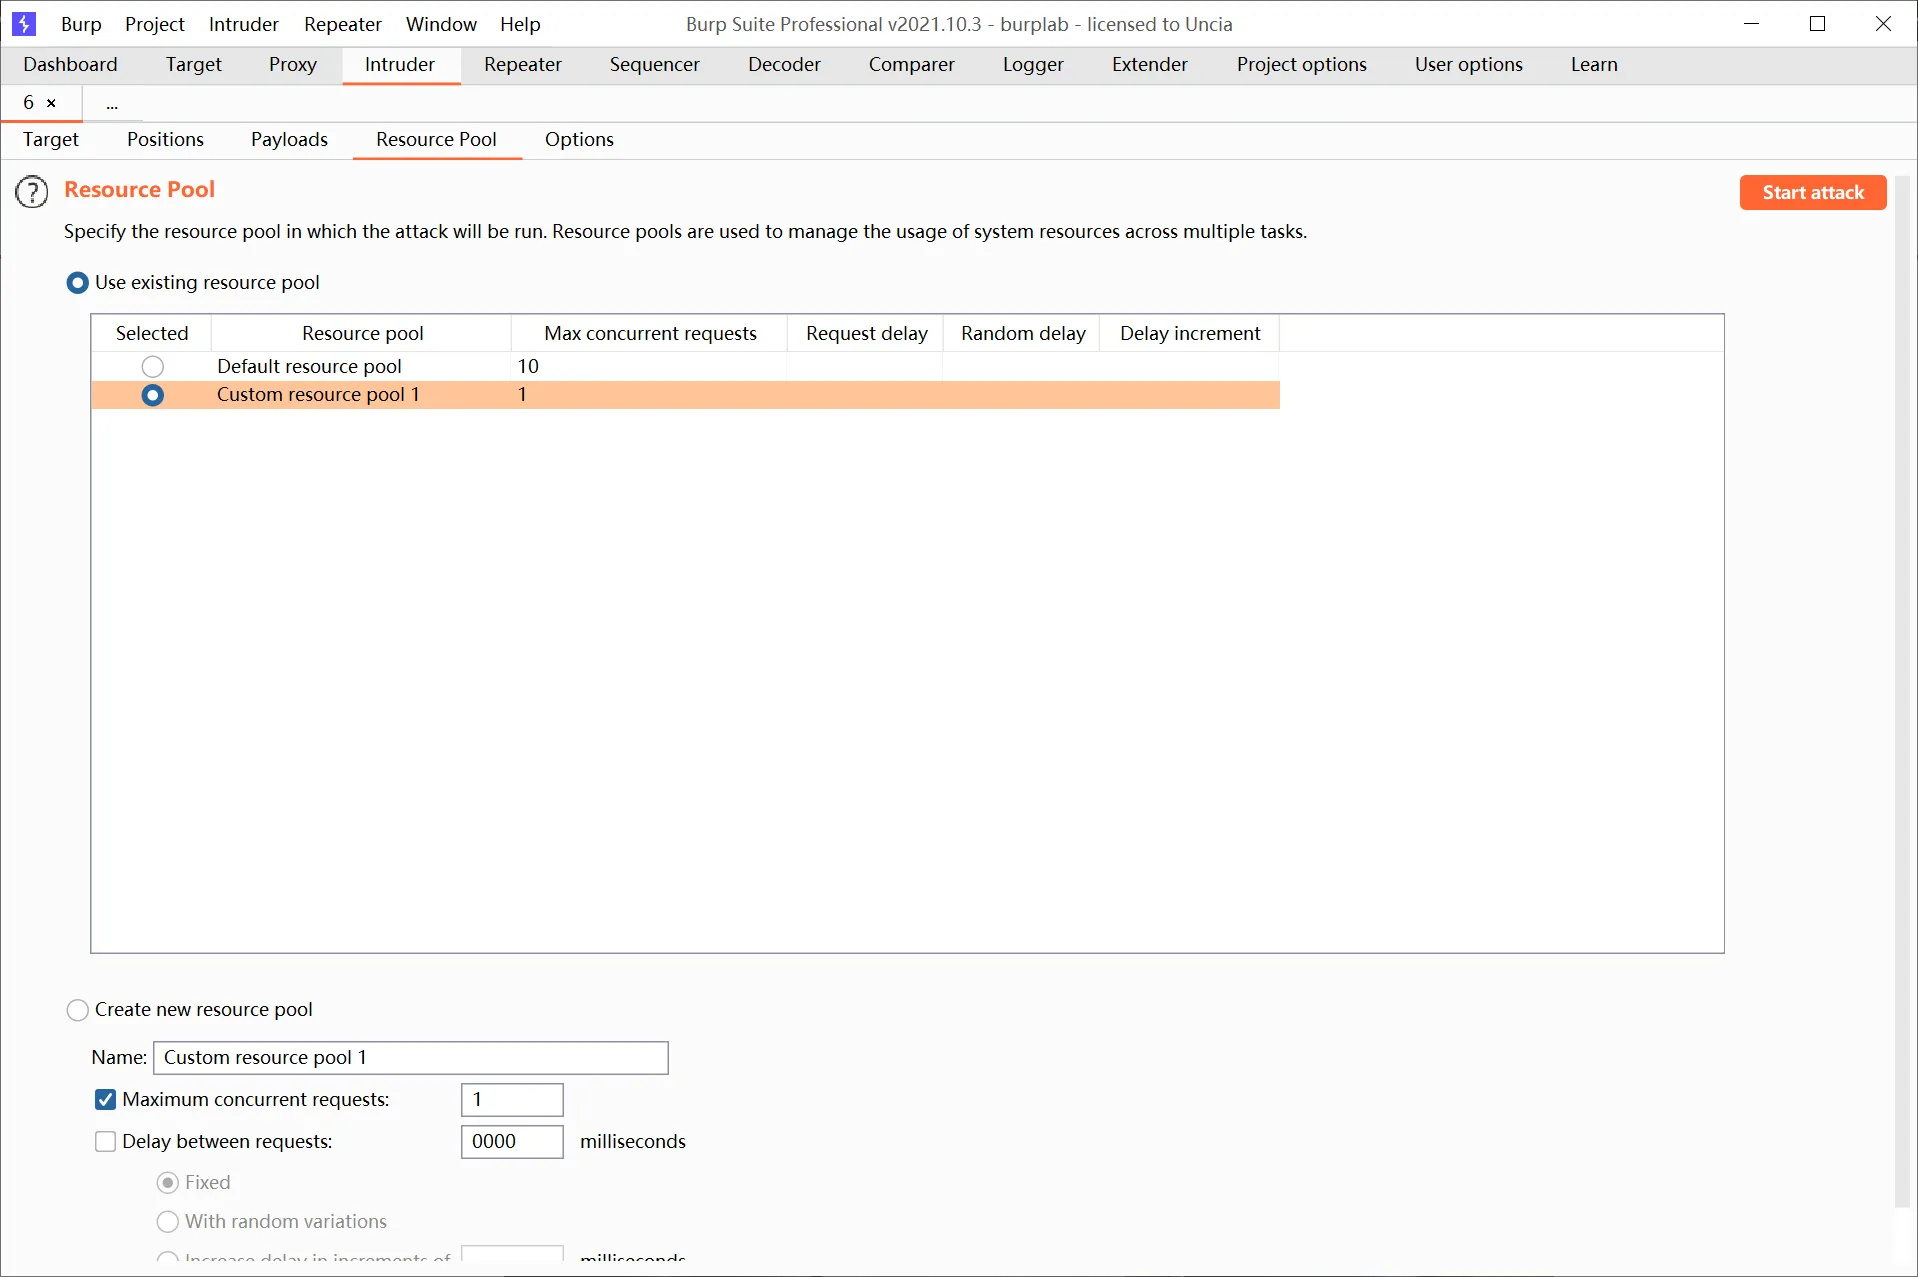
Task: Select Create new resource pool option
Action: 77,1010
